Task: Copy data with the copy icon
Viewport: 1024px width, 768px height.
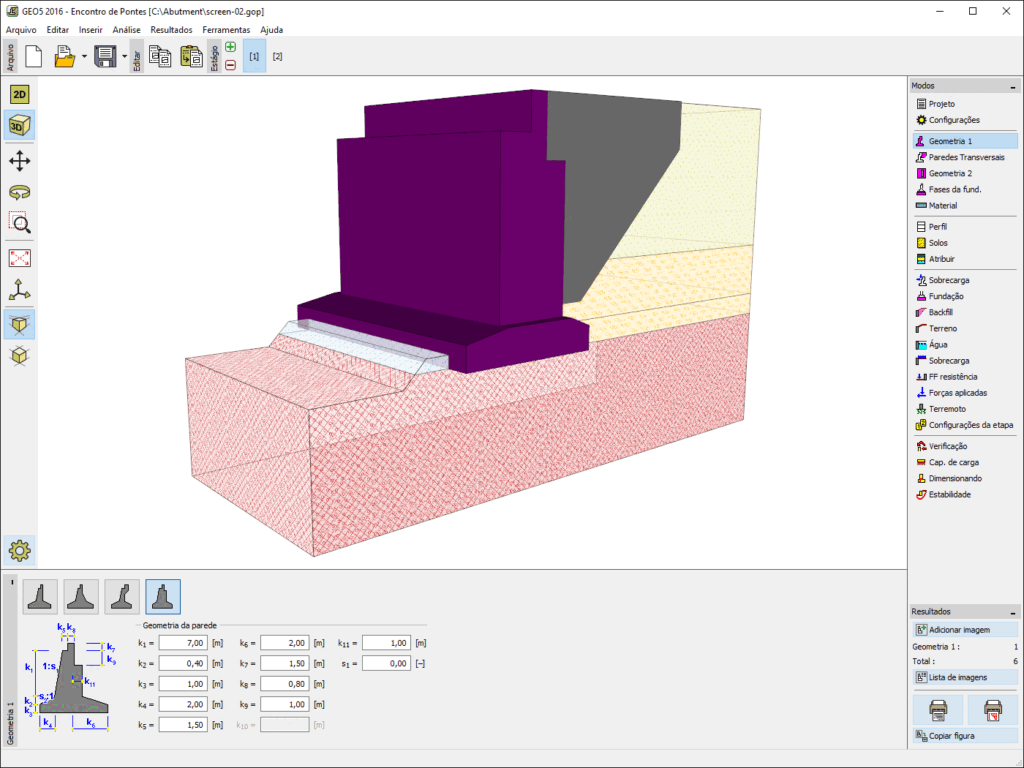Action: (160, 56)
